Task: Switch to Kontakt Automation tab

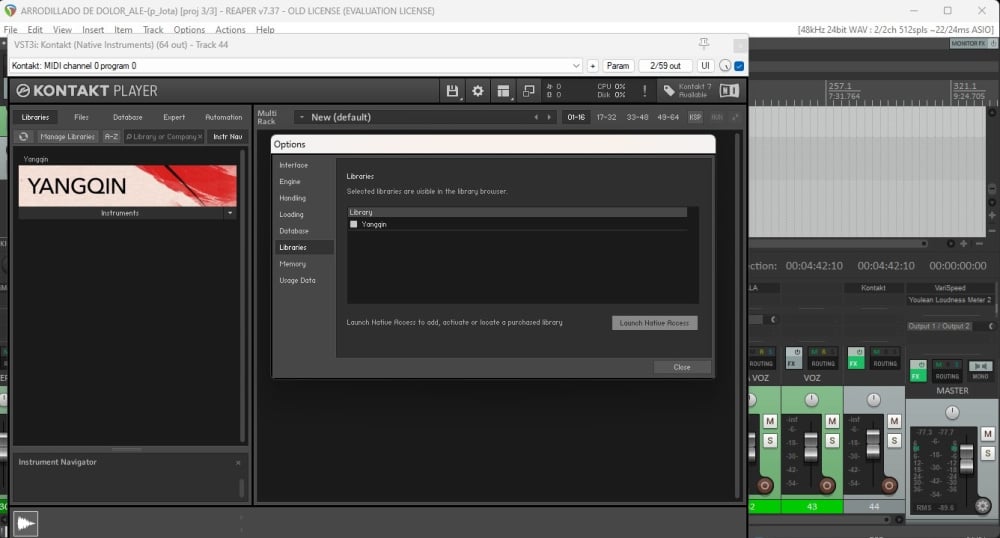Action: tap(223, 117)
